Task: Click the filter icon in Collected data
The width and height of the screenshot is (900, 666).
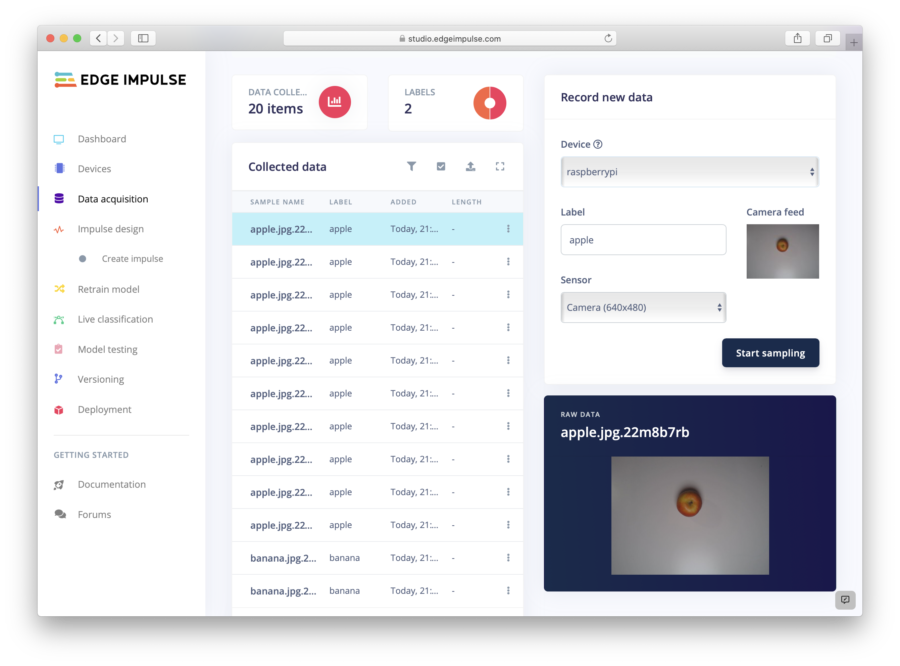Action: tap(411, 167)
